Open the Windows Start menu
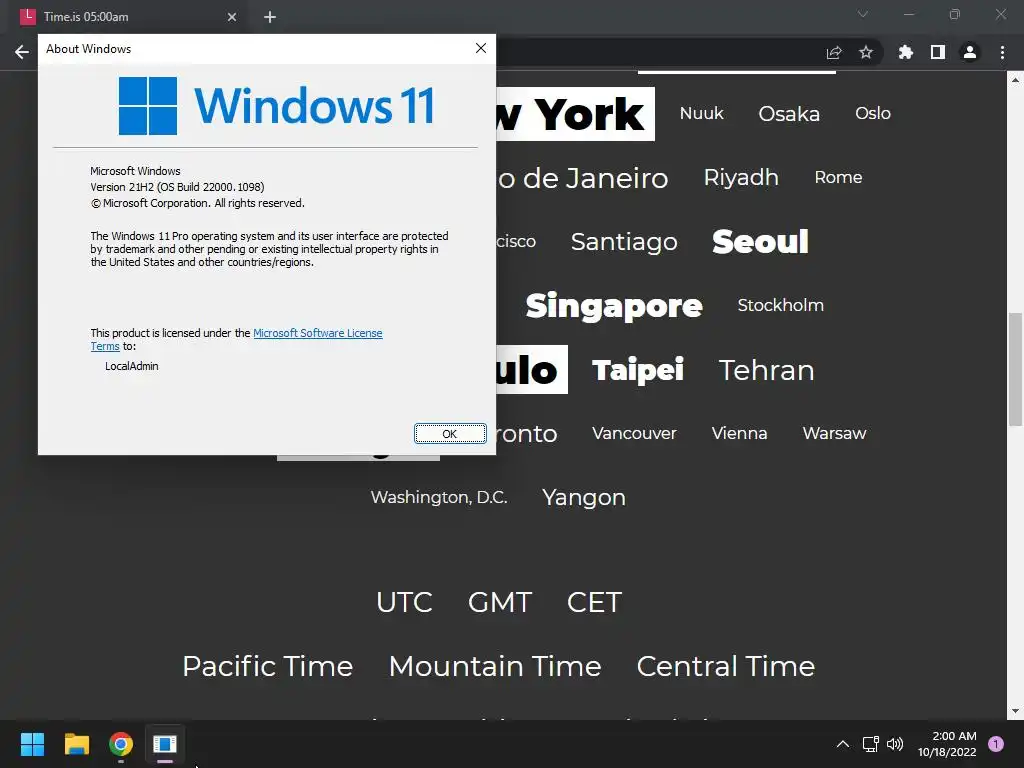The width and height of the screenshot is (1024, 768). [x=32, y=744]
